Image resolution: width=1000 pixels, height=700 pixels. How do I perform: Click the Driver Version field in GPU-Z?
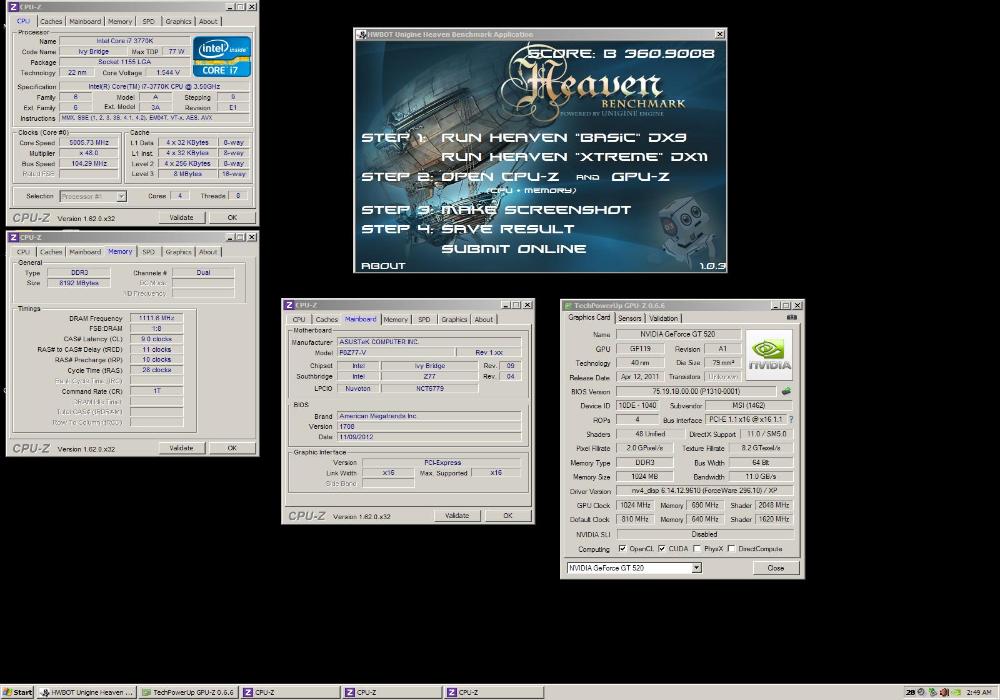tap(705, 491)
